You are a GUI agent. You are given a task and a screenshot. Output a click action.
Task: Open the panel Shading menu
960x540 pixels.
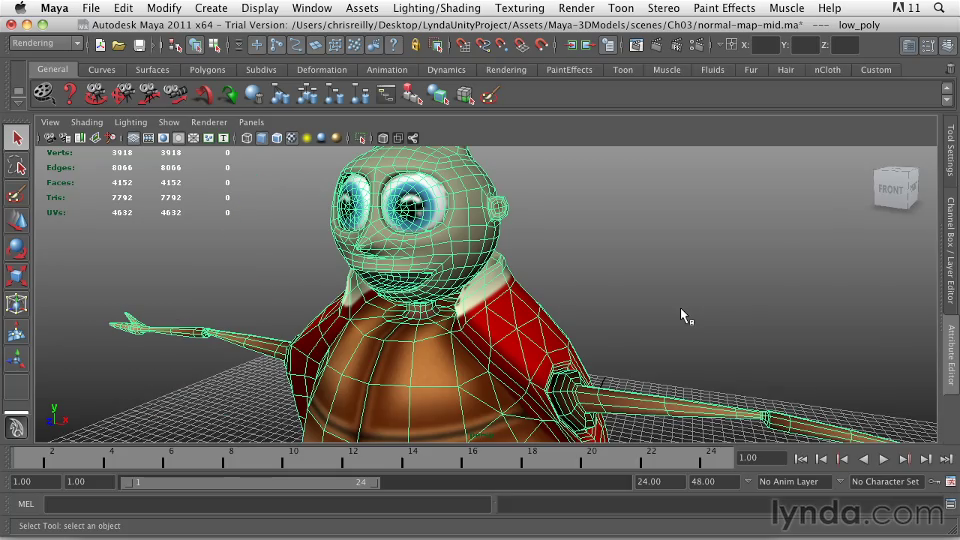tap(87, 122)
